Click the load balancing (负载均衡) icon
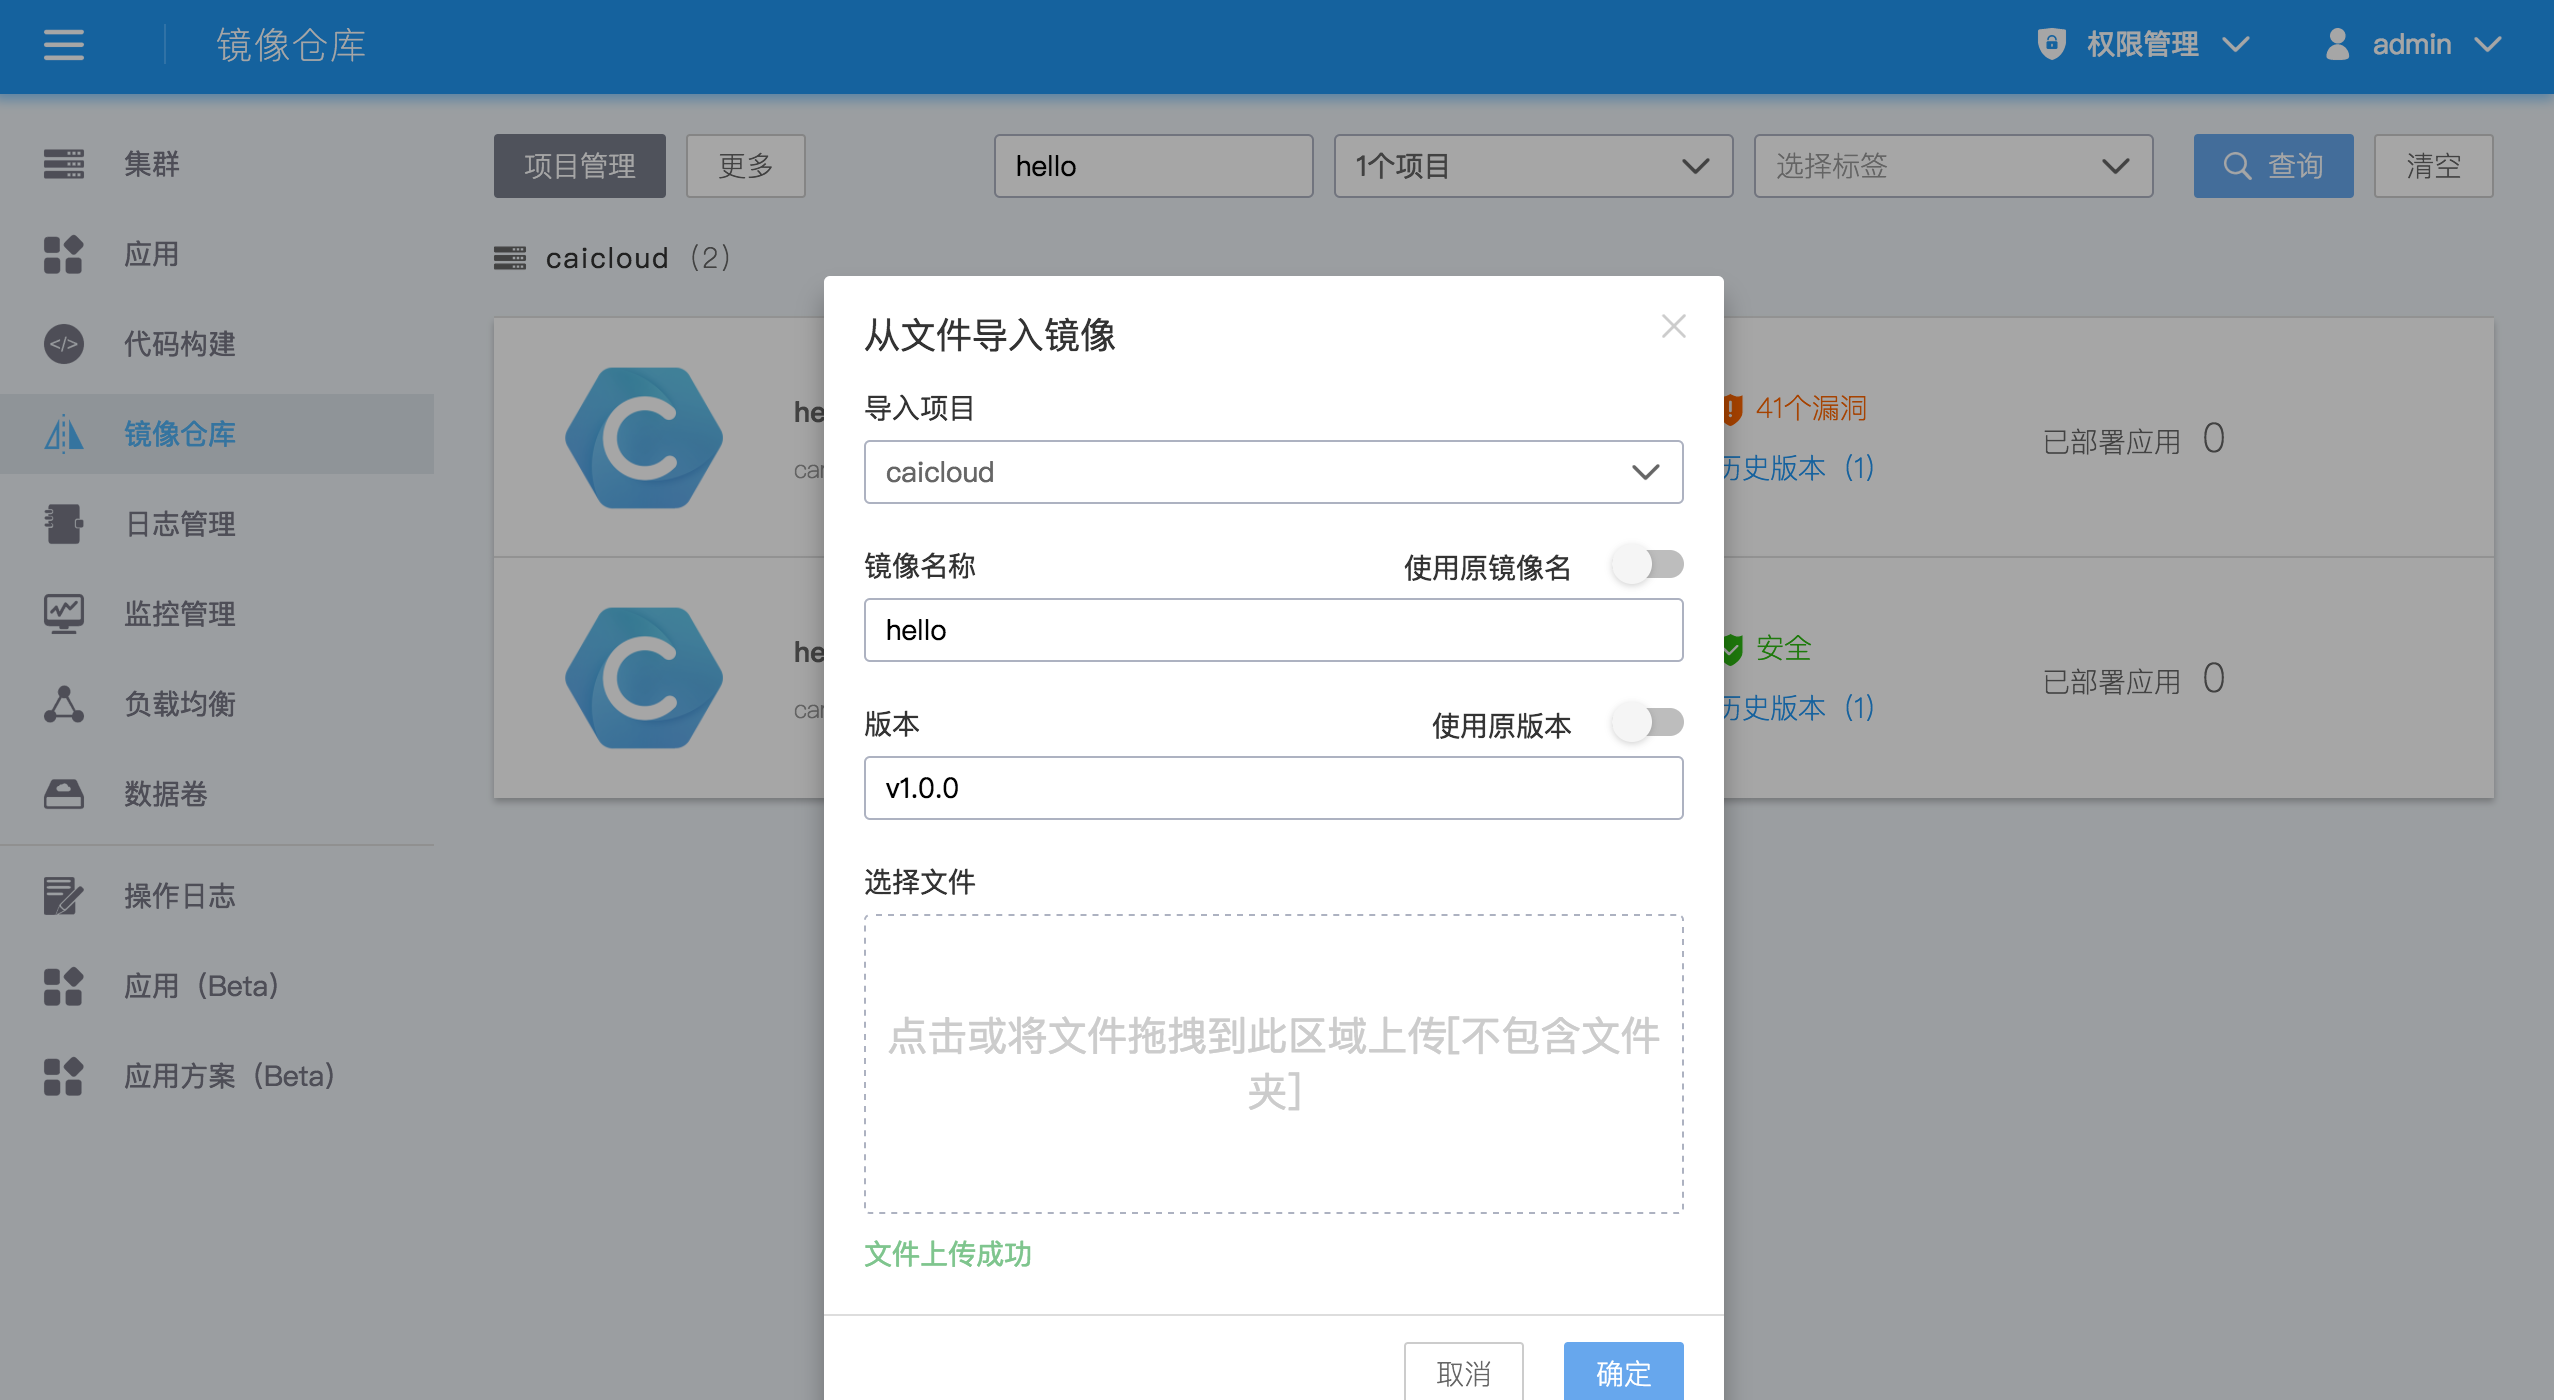The width and height of the screenshot is (2554, 1400). click(x=63, y=704)
